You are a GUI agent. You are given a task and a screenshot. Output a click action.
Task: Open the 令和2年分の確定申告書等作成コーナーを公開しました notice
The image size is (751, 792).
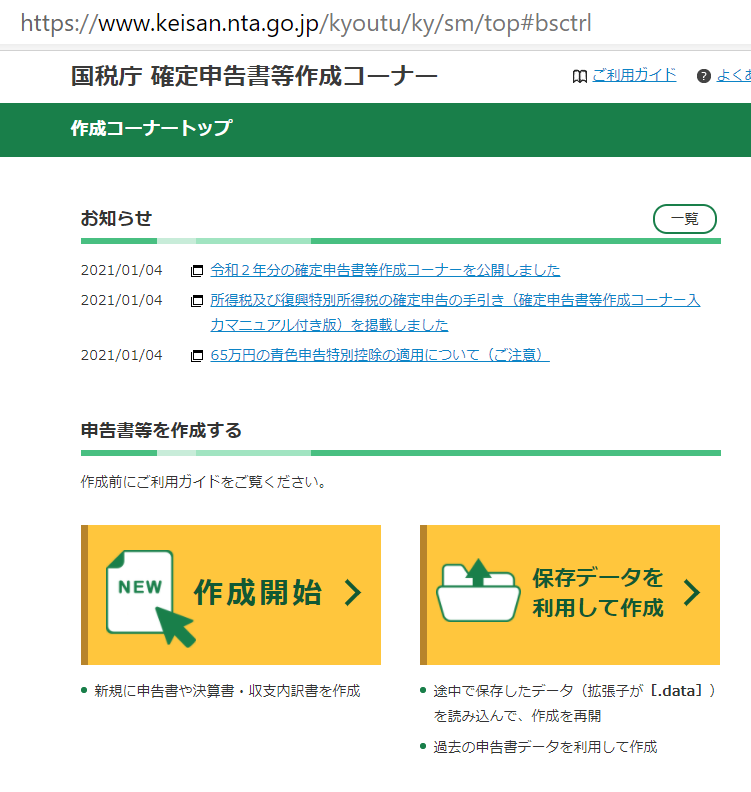point(385,270)
